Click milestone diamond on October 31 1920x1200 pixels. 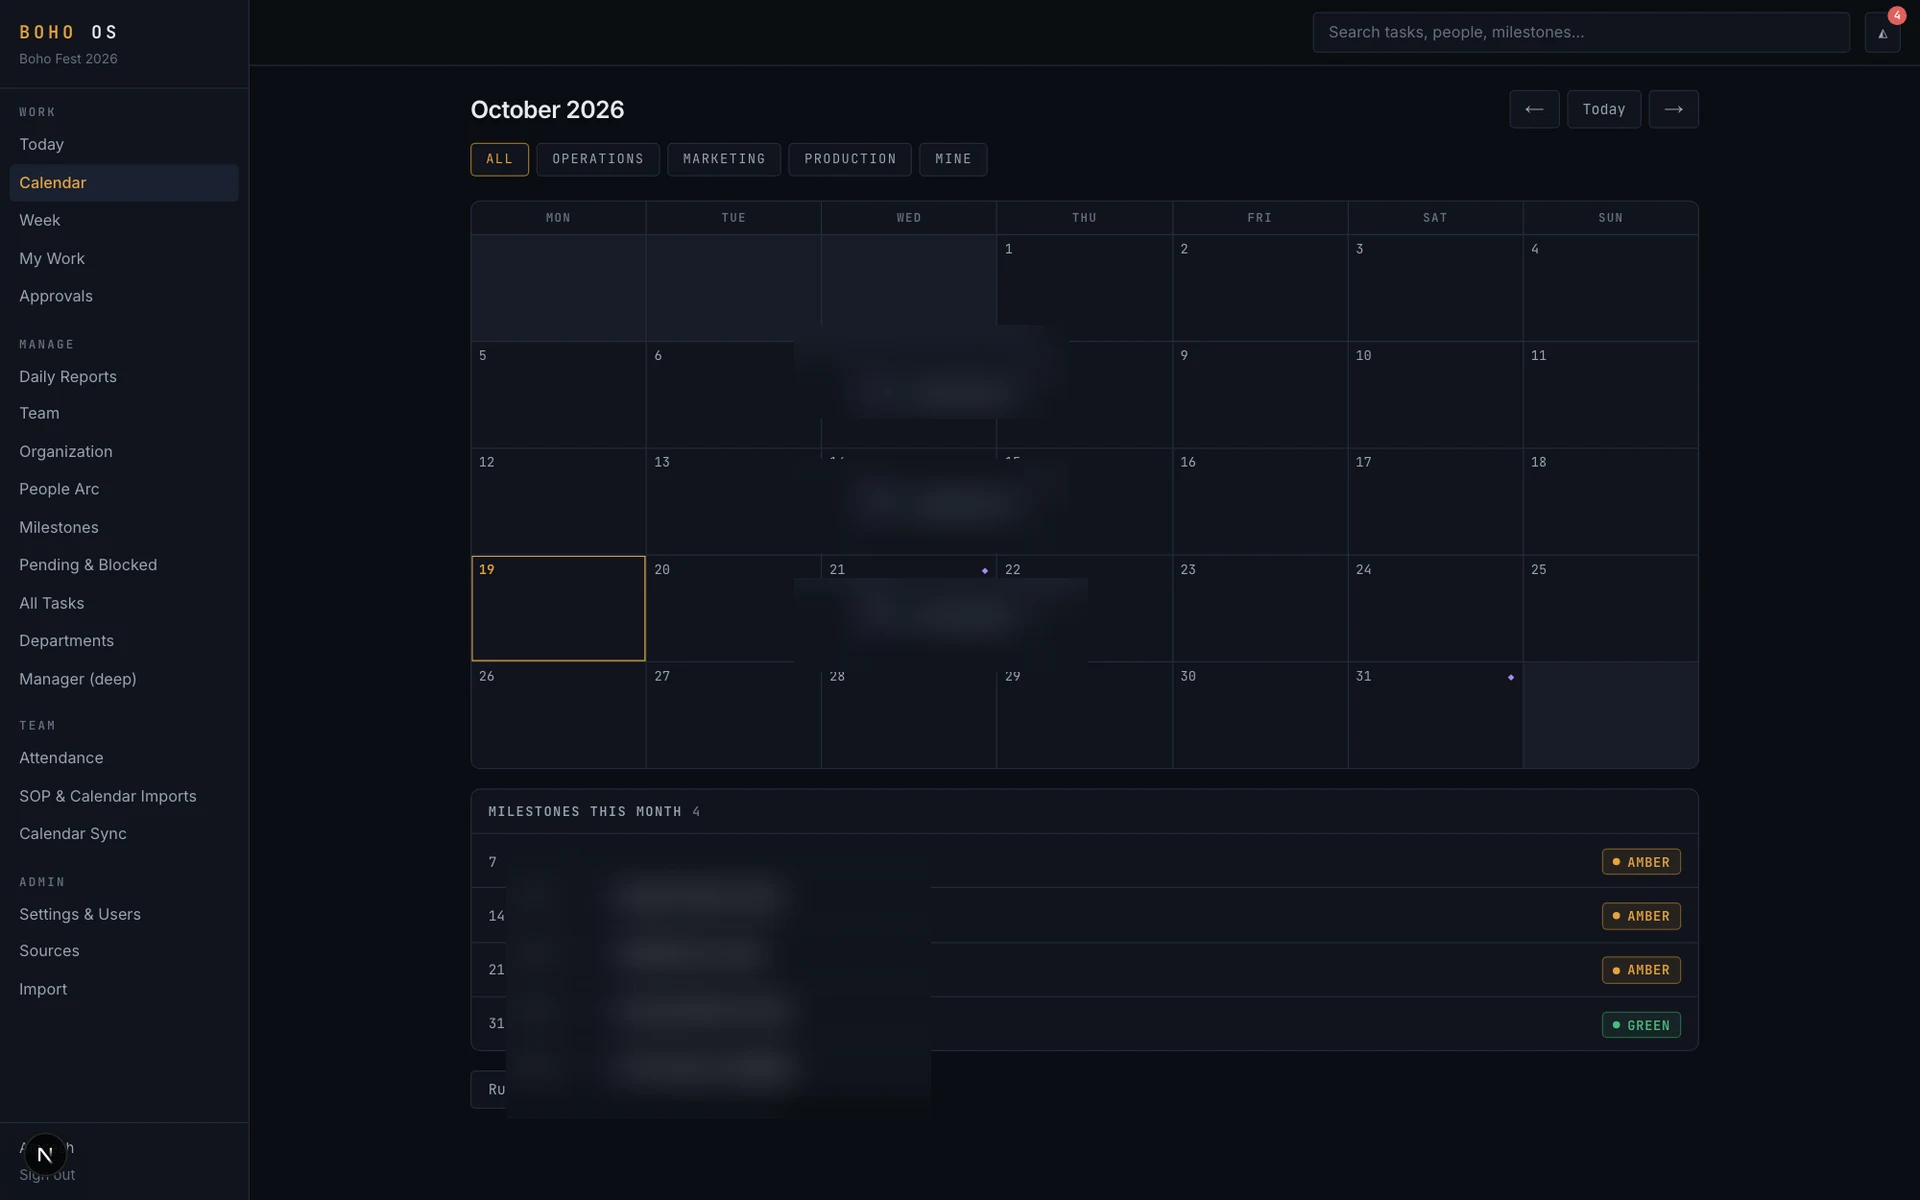point(1511,678)
